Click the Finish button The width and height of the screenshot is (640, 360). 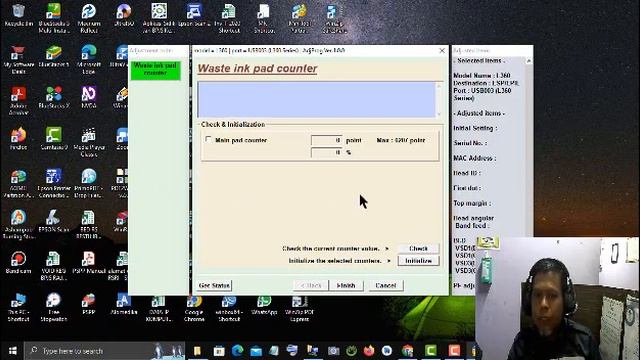(x=346, y=285)
